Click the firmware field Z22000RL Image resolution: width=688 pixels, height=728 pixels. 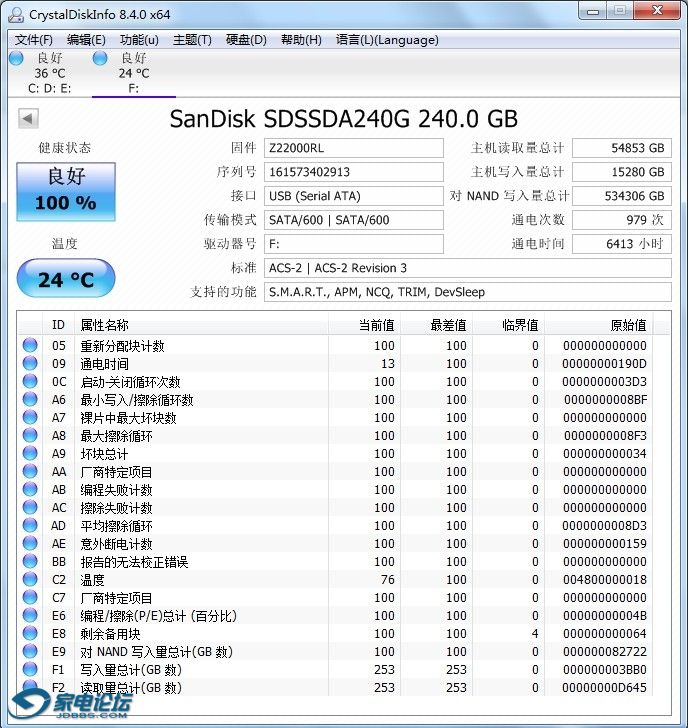pos(354,148)
